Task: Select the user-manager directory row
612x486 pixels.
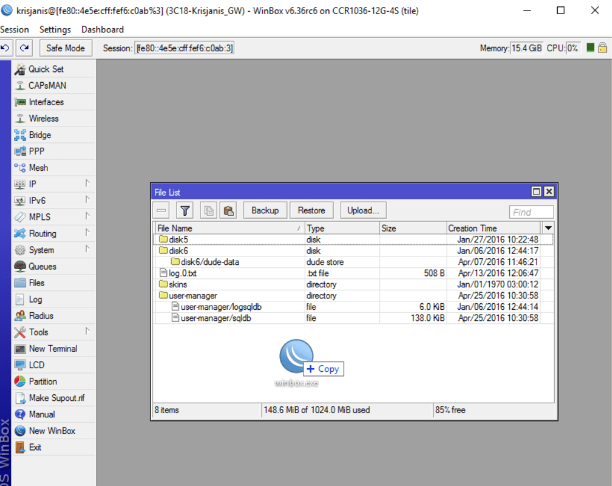Action: coord(353,296)
